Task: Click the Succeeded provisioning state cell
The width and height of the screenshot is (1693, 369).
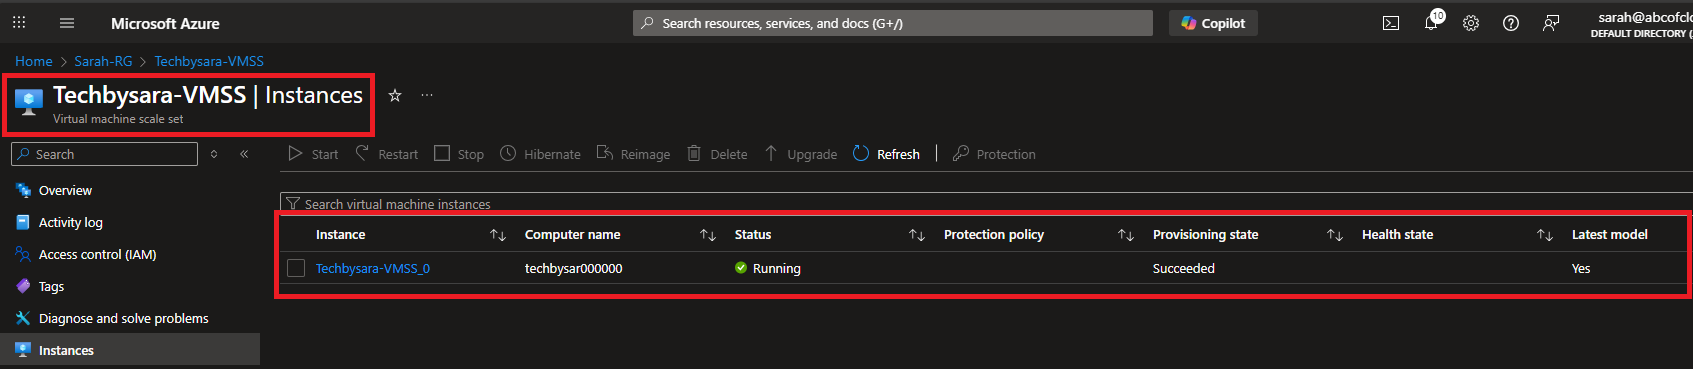Action: pyautogui.click(x=1184, y=268)
